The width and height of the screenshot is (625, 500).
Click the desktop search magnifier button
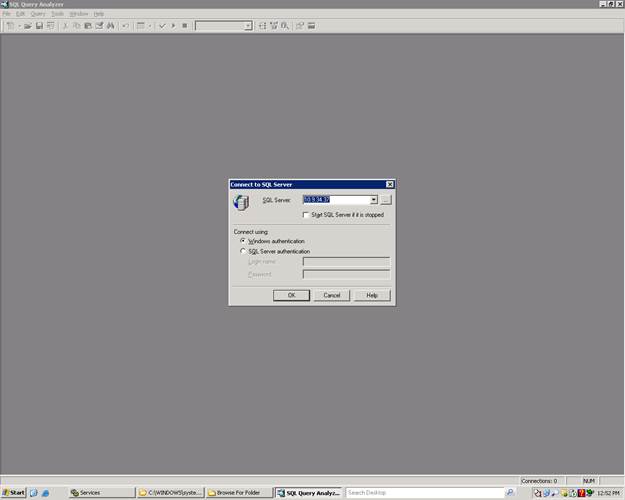click(x=510, y=492)
